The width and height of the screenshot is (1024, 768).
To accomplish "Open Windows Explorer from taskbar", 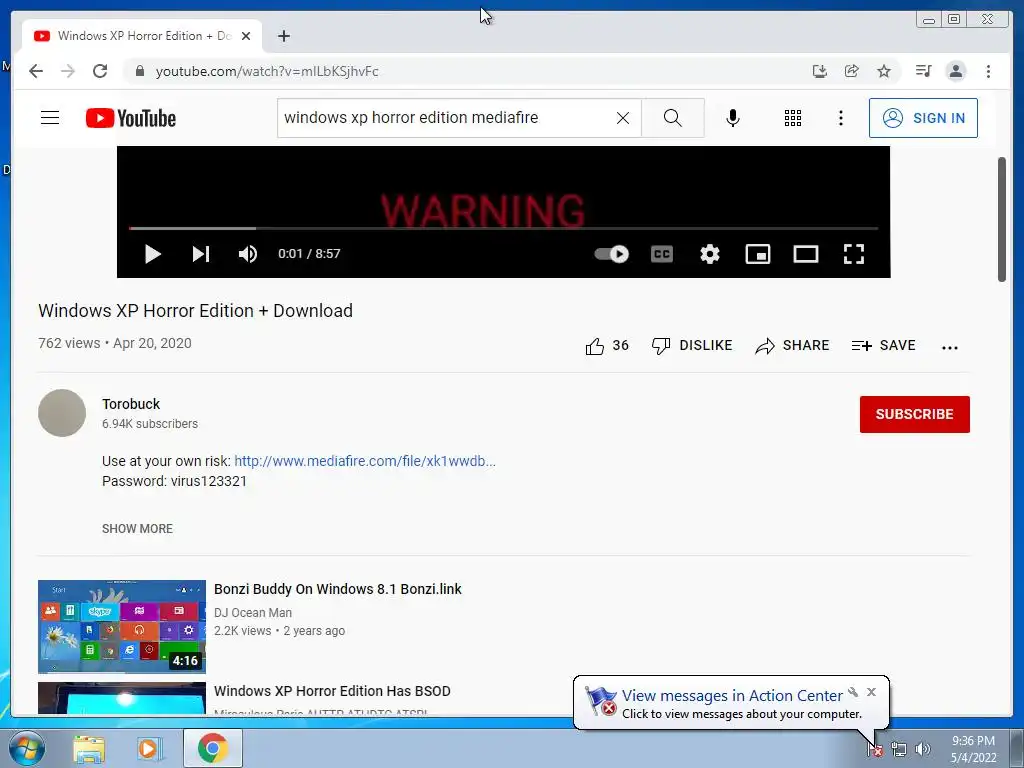I will (x=89, y=748).
